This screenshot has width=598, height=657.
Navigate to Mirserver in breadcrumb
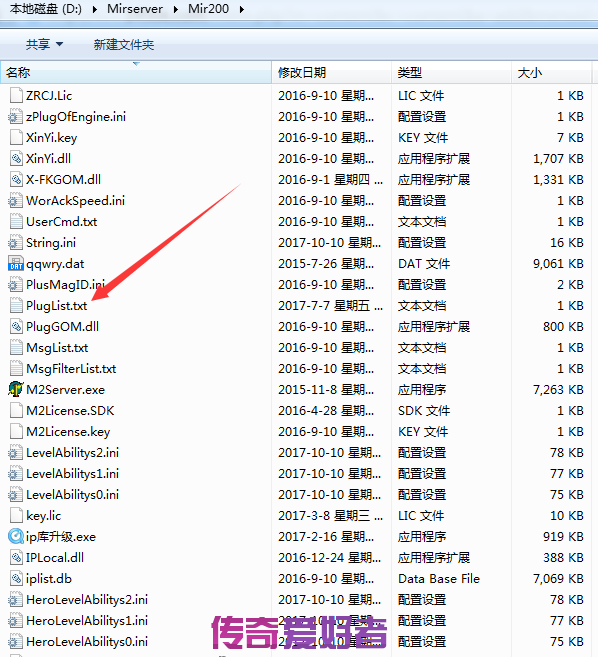coord(135,9)
